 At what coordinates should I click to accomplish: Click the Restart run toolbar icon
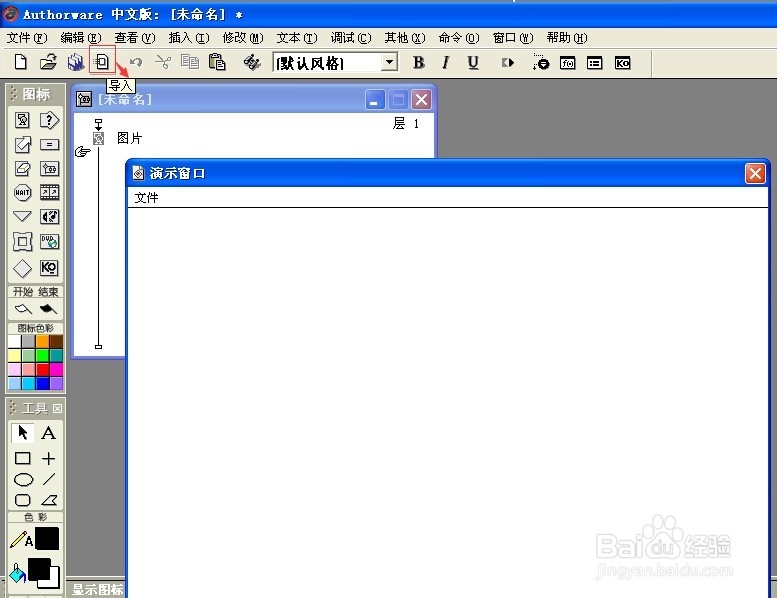[508, 63]
